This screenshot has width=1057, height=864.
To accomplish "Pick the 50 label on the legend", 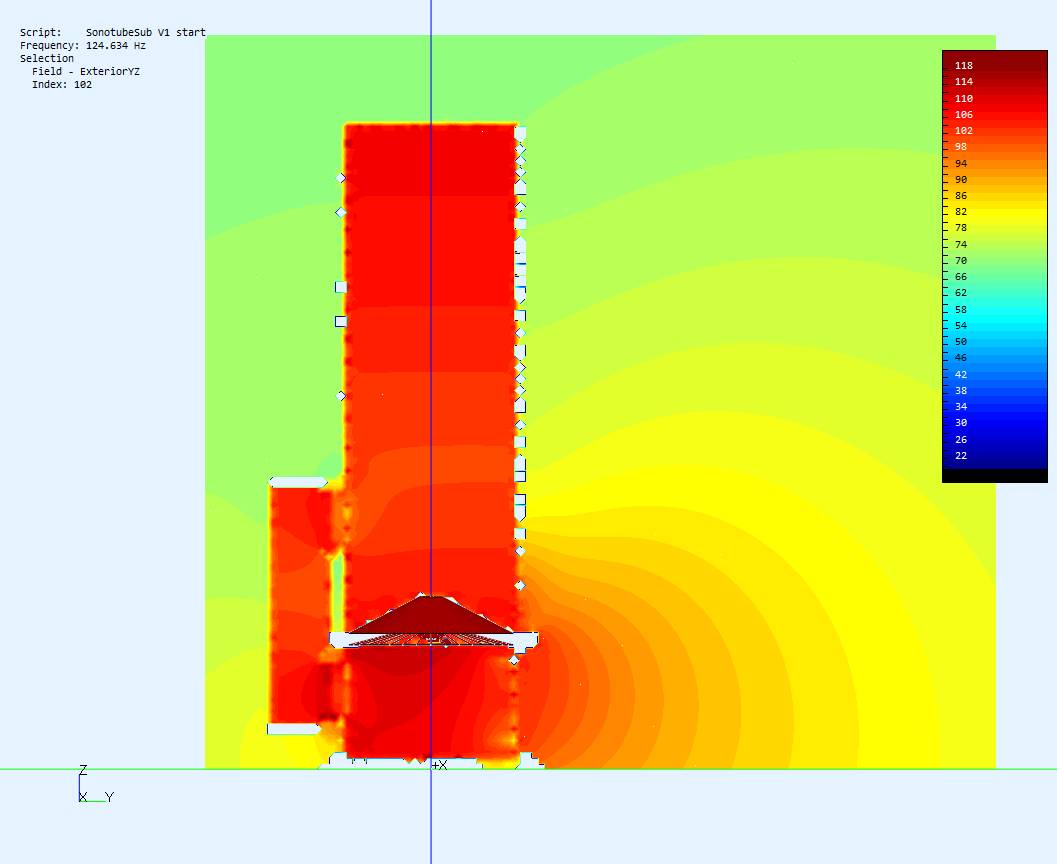I will (x=961, y=342).
